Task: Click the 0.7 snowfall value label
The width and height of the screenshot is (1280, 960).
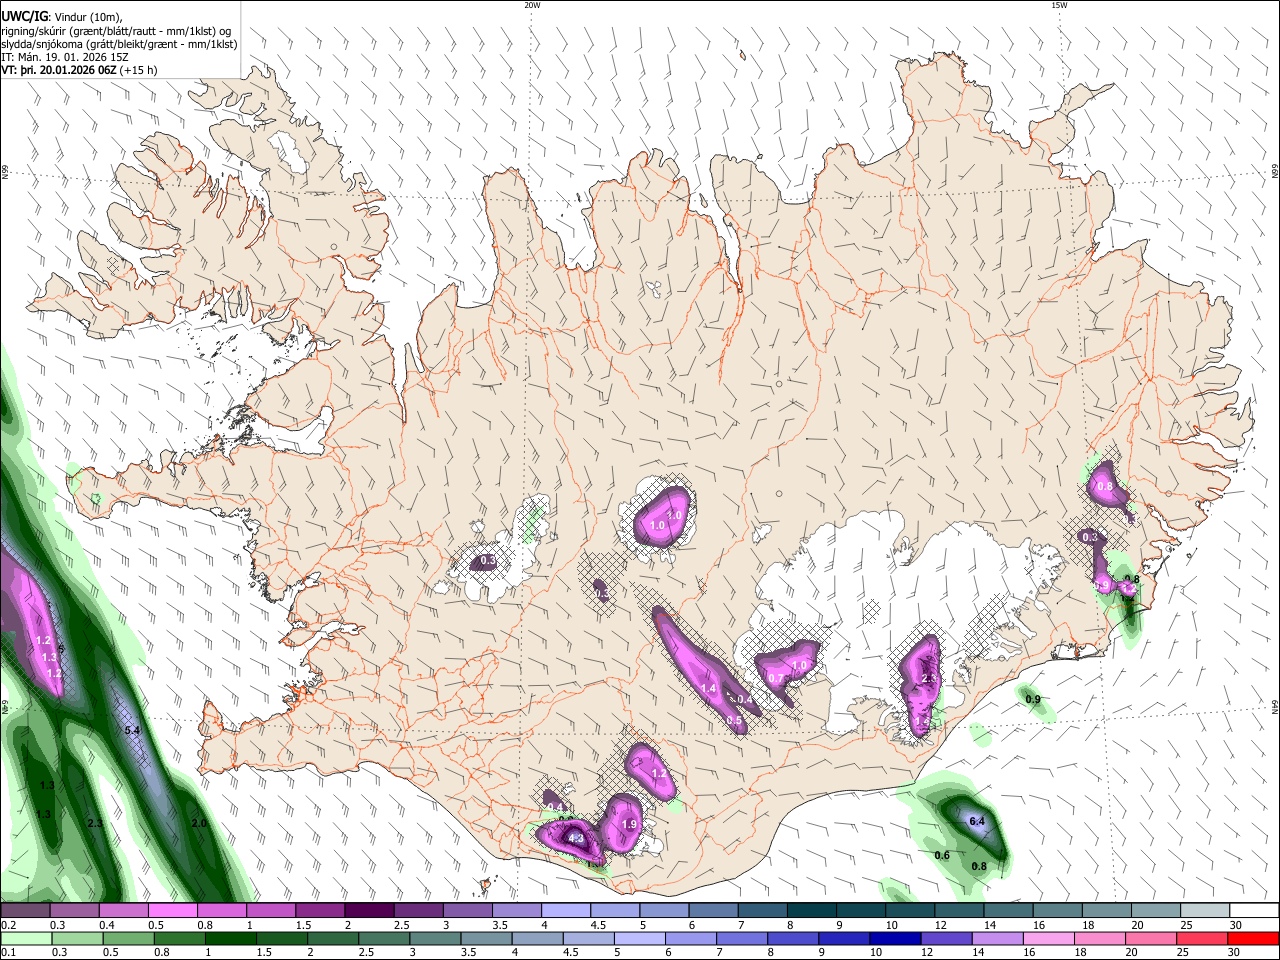Action: click(x=775, y=678)
